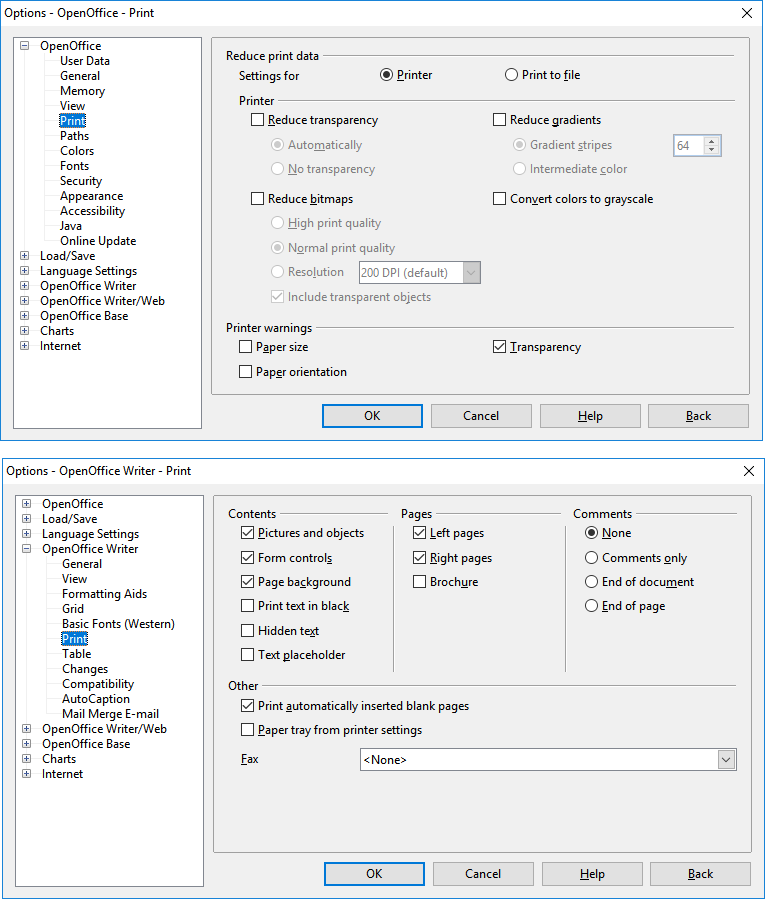Open the Fax dropdown list

coord(726,760)
